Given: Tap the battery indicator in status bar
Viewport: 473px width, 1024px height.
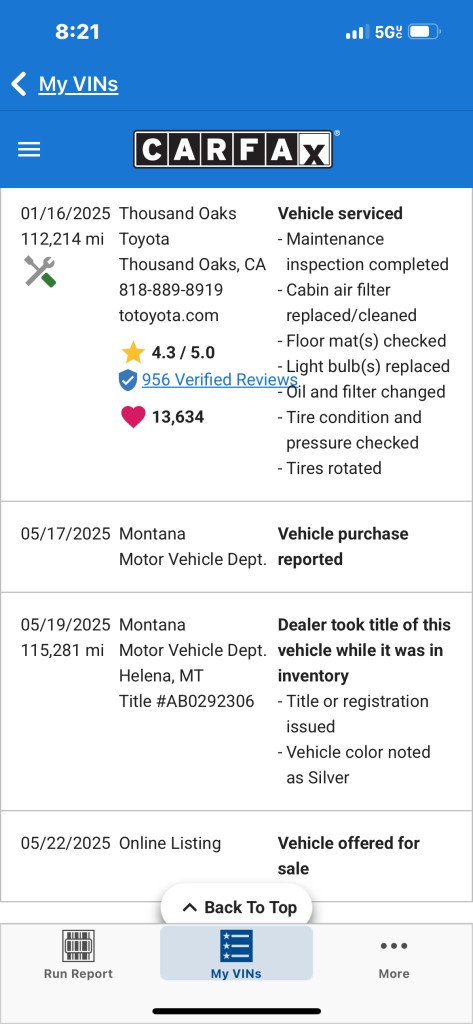Looking at the screenshot, I should coord(425,31).
